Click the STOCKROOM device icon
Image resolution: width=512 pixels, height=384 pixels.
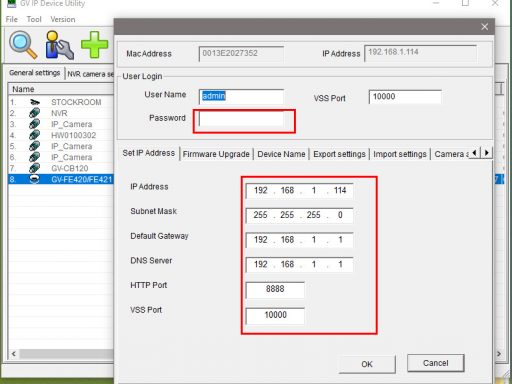point(35,102)
